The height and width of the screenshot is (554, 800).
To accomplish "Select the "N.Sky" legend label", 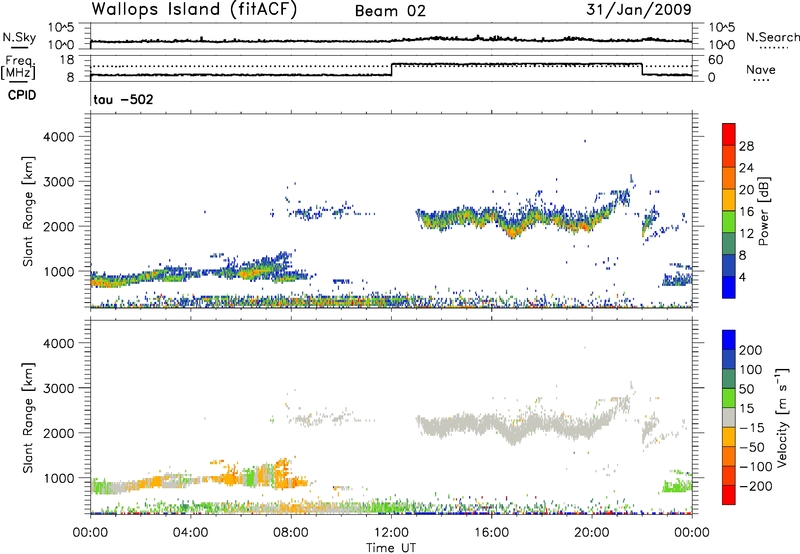I will pyautogui.click(x=19, y=37).
